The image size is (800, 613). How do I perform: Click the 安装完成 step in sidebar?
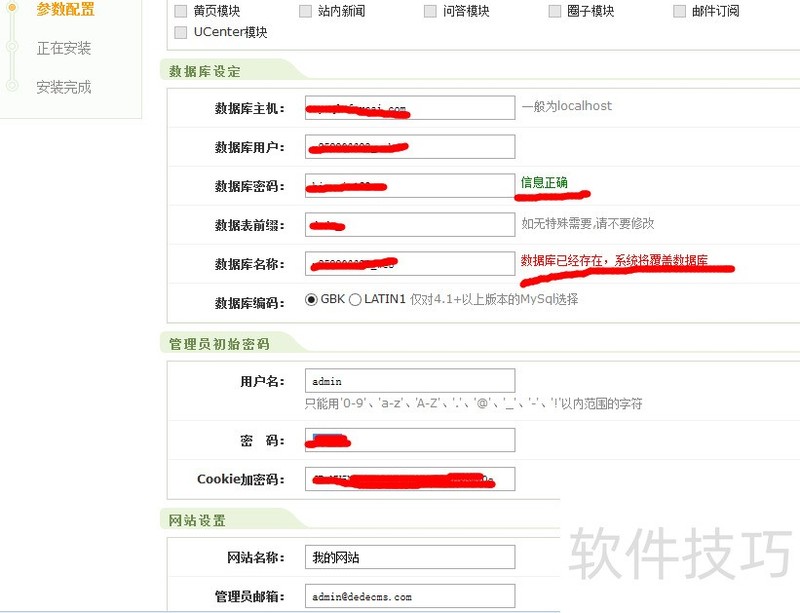coord(64,87)
